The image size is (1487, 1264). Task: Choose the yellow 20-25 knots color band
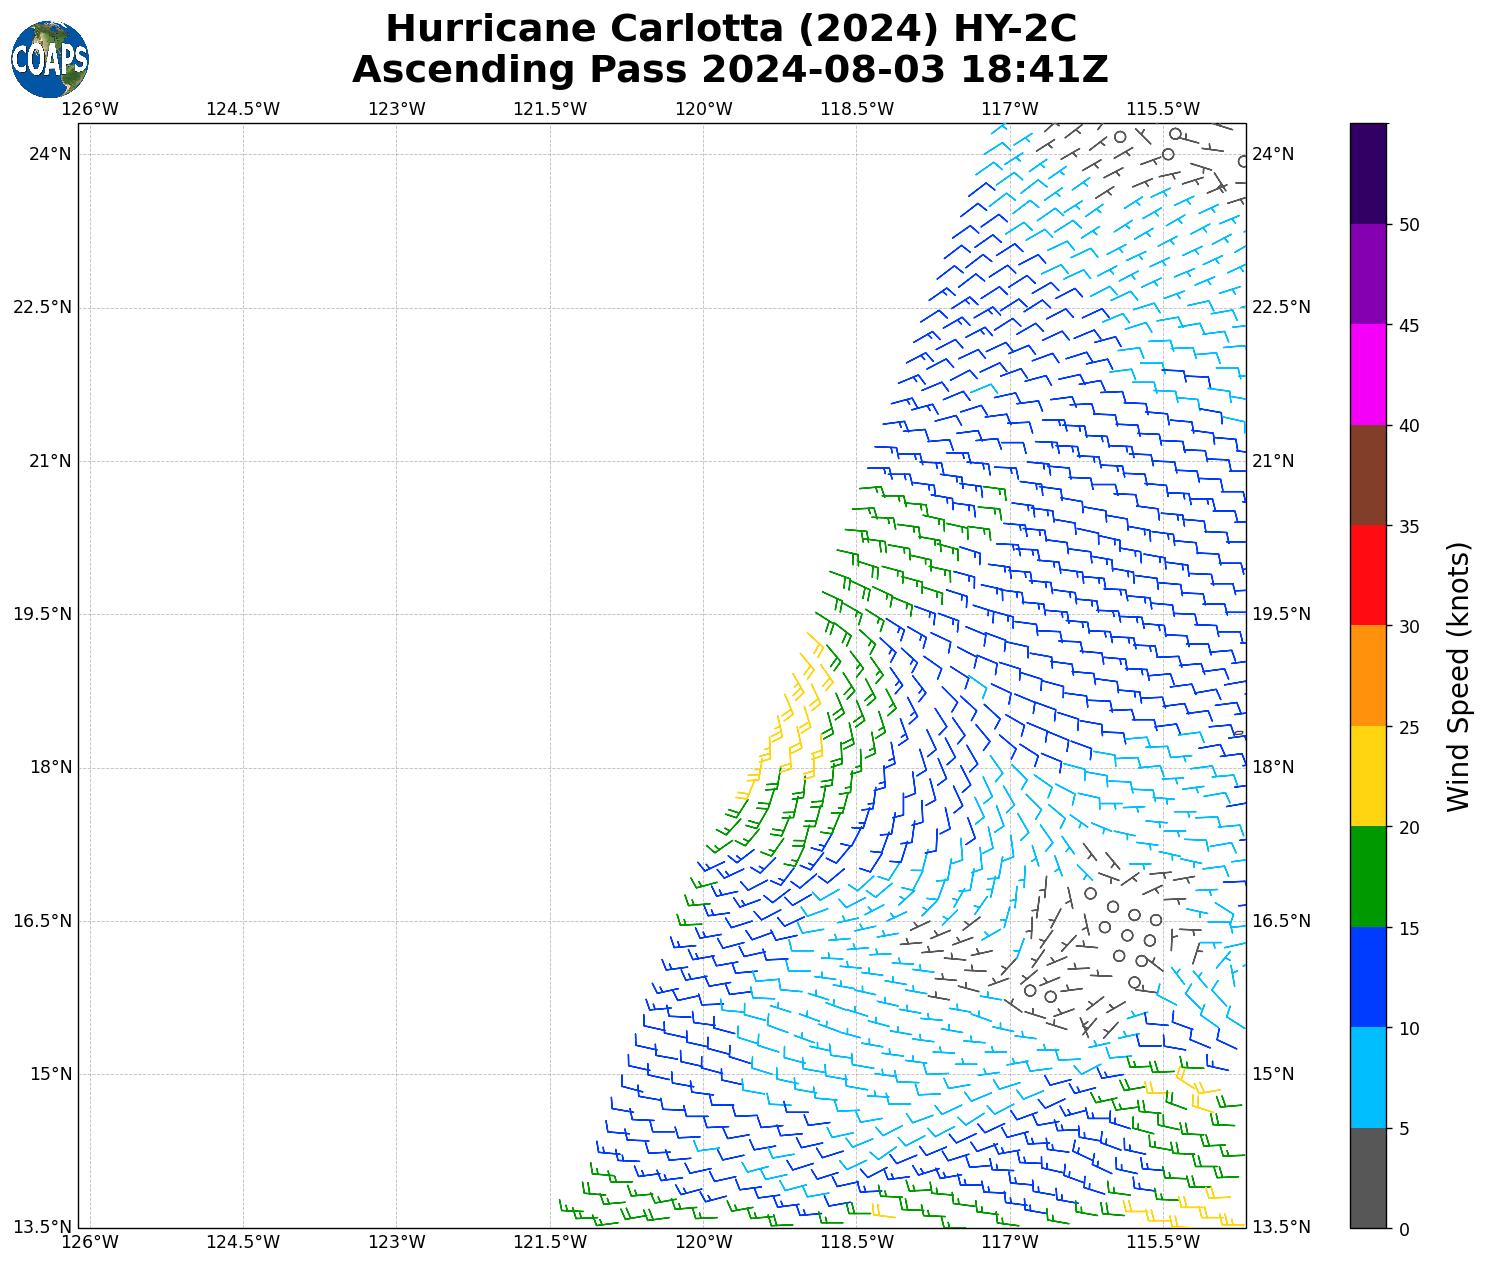(1367, 776)
